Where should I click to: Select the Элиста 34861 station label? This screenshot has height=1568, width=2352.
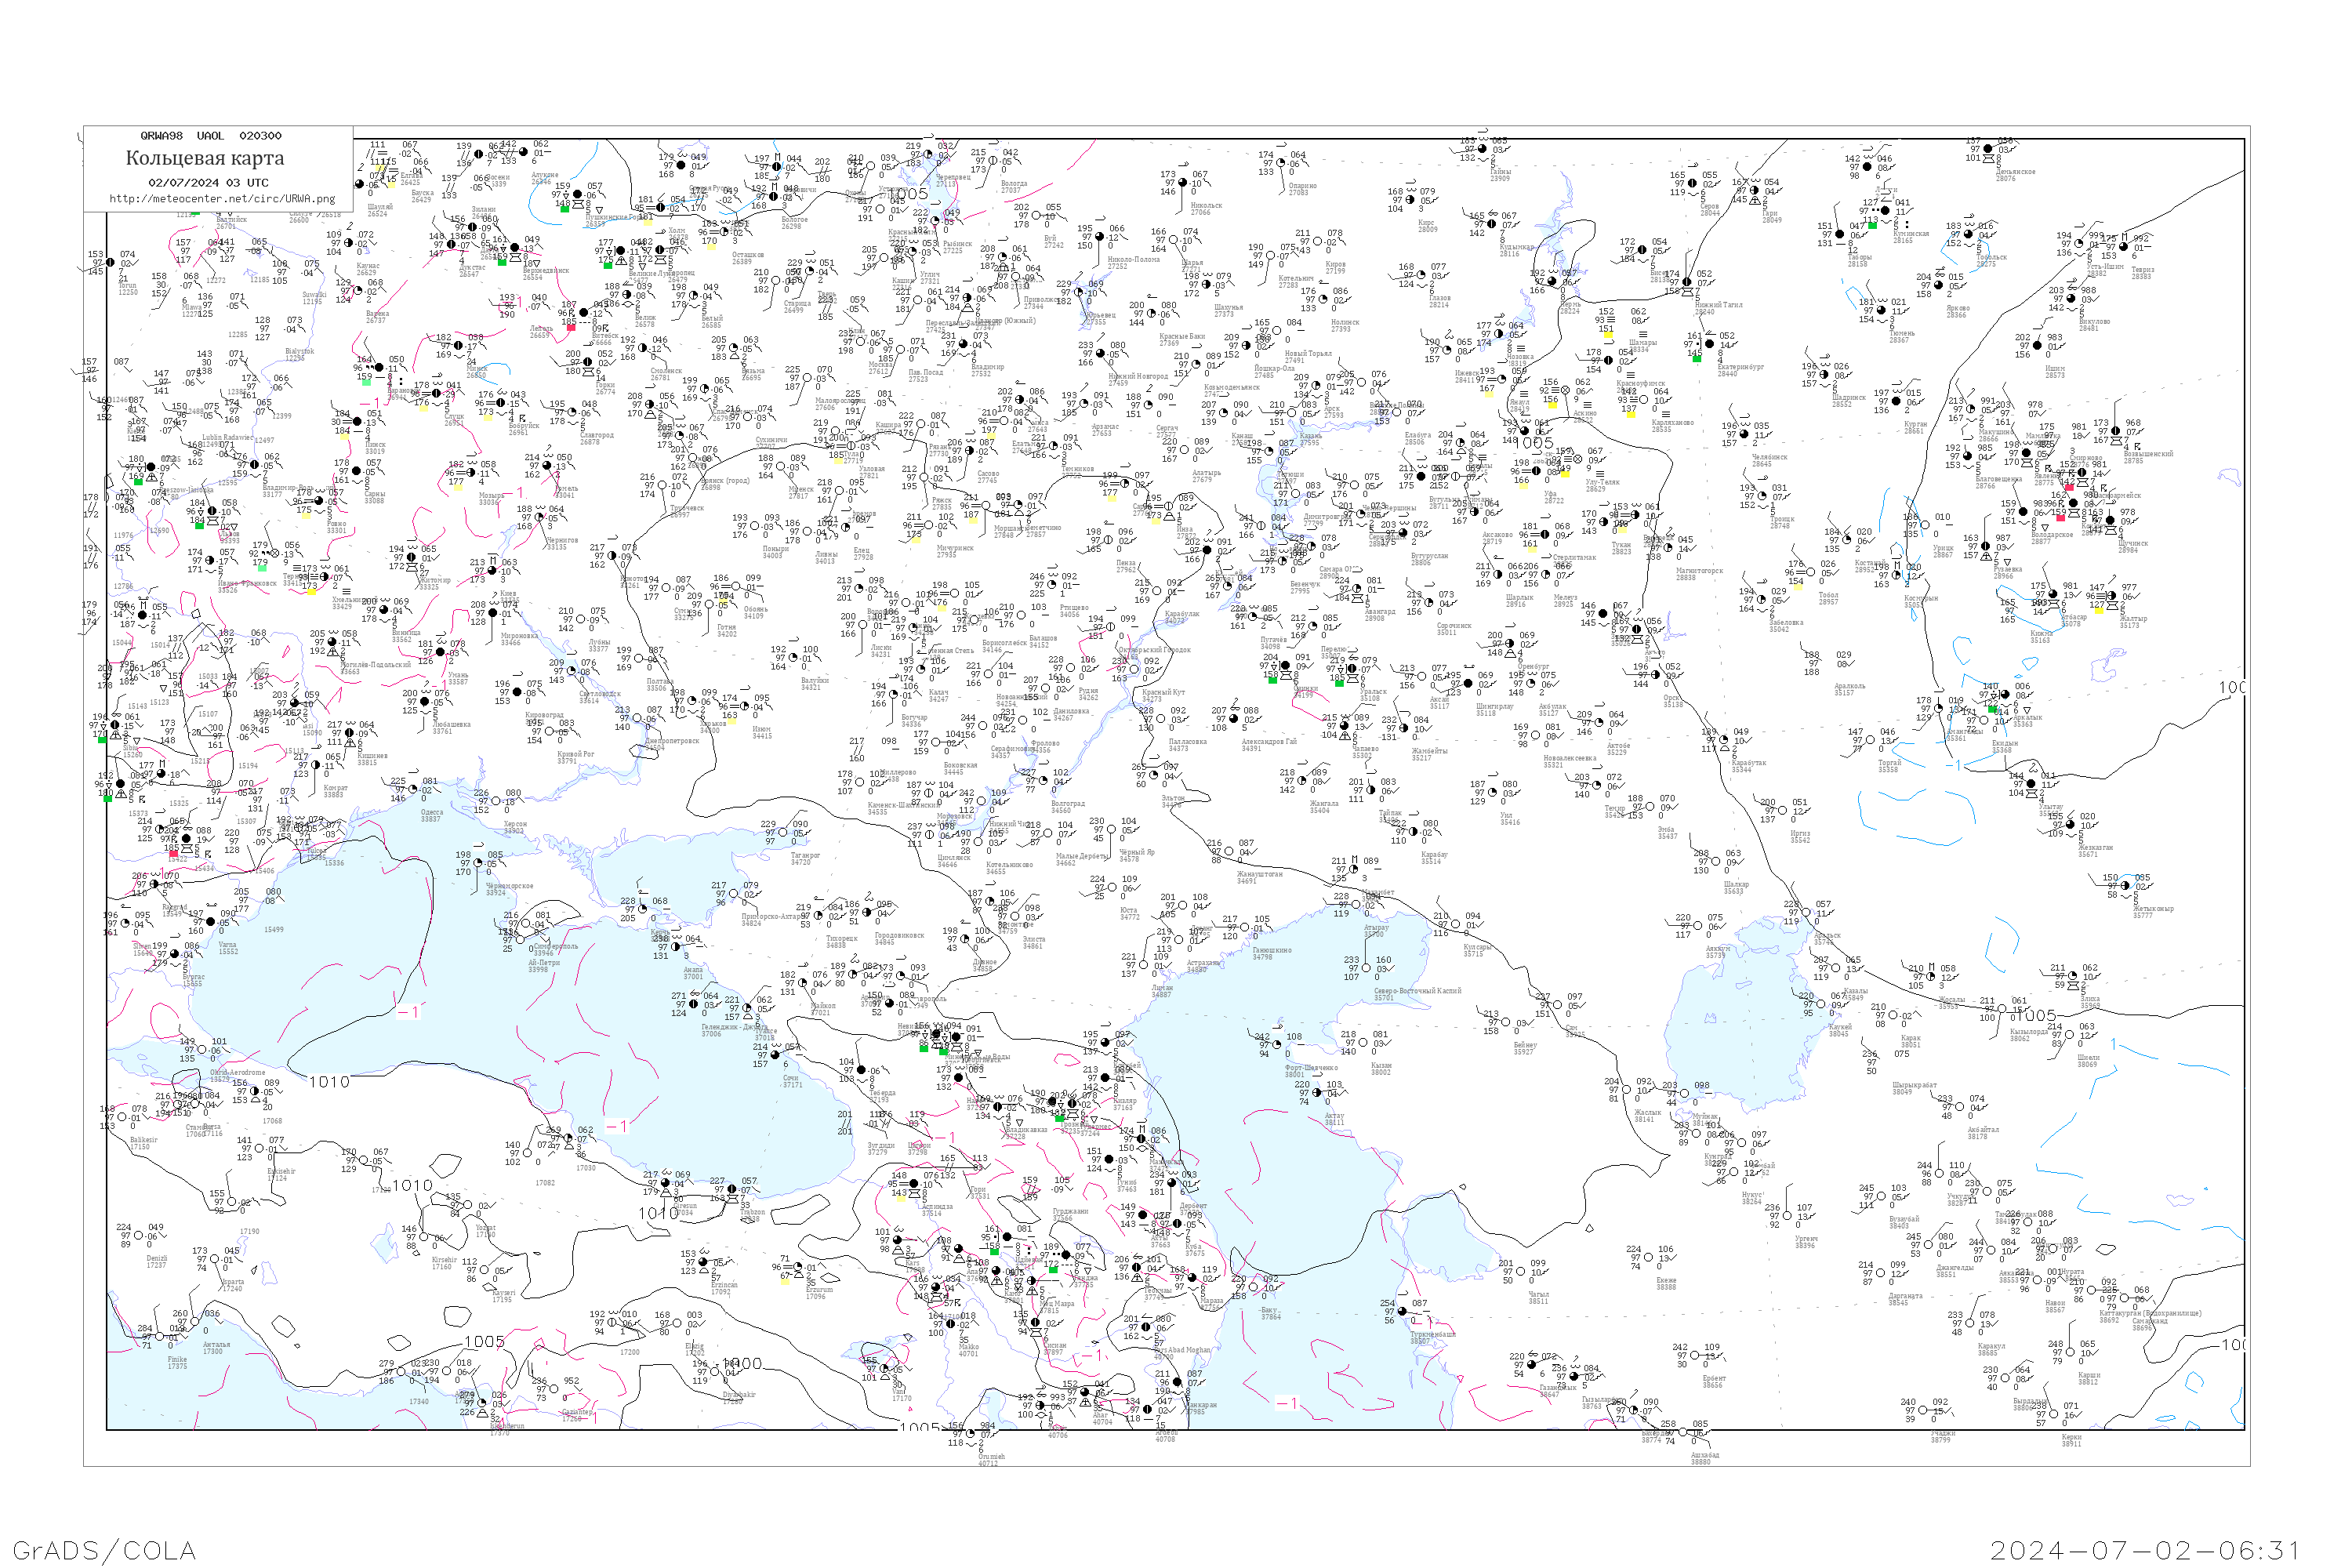click(x=1033, y=942)
